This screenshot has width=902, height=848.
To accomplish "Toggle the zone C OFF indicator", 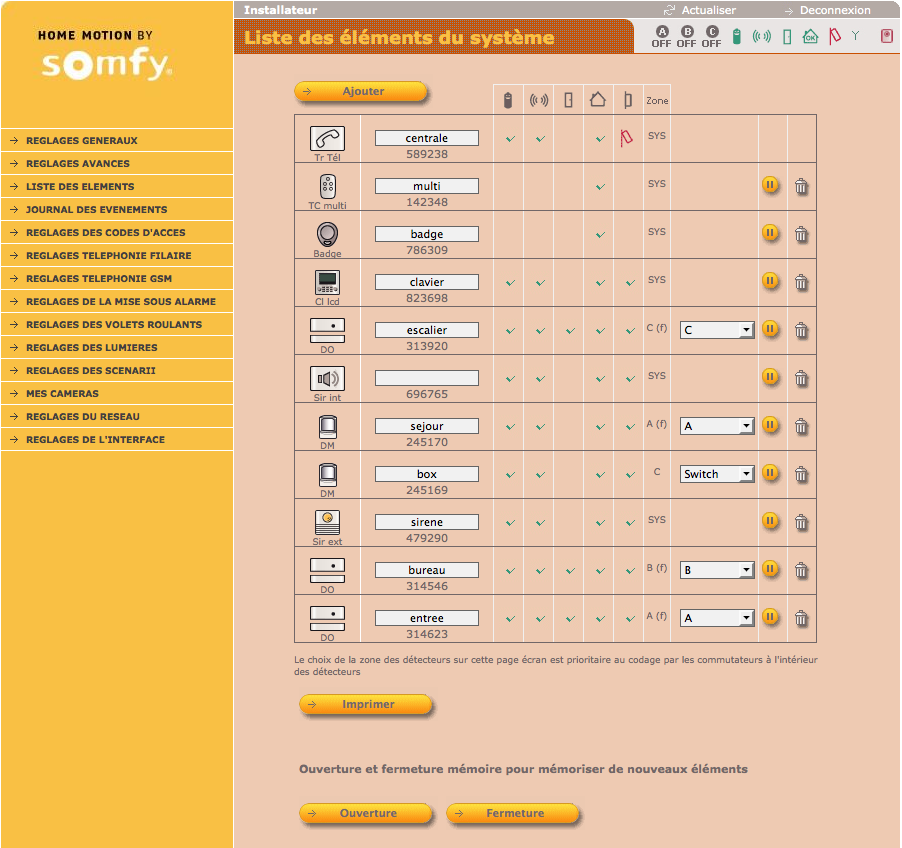I will tap(711, 37).
